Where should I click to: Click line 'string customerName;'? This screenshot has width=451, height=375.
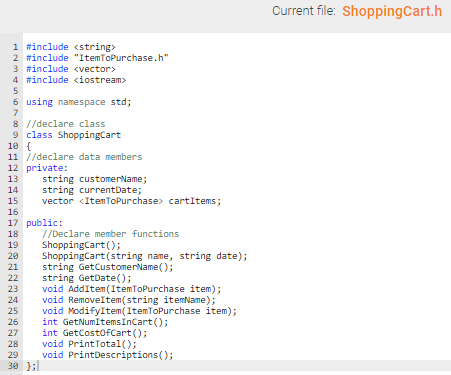tap(95, 179)
